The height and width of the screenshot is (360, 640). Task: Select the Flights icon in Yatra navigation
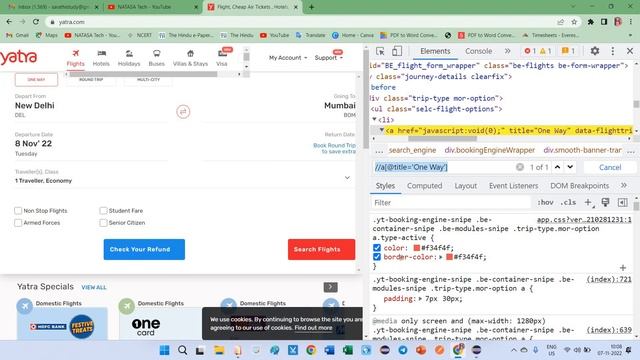(x=75, y=53)
